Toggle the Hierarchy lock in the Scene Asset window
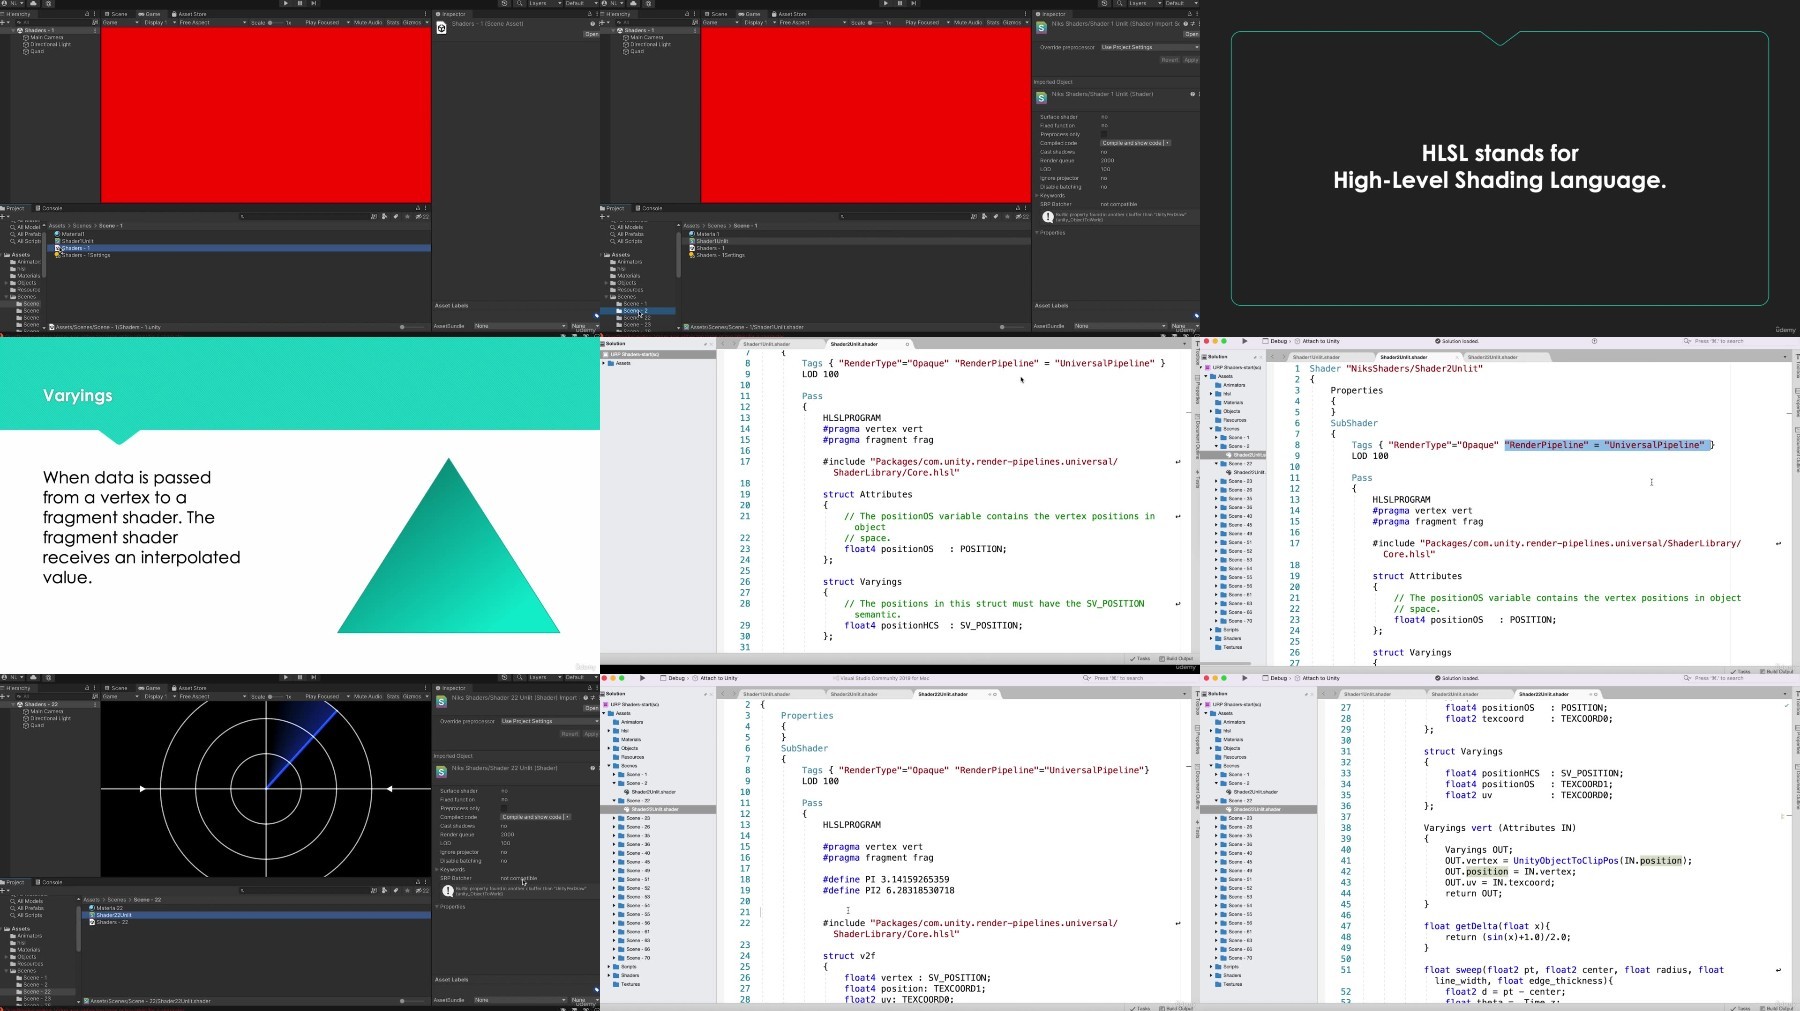 coord(87,14)
